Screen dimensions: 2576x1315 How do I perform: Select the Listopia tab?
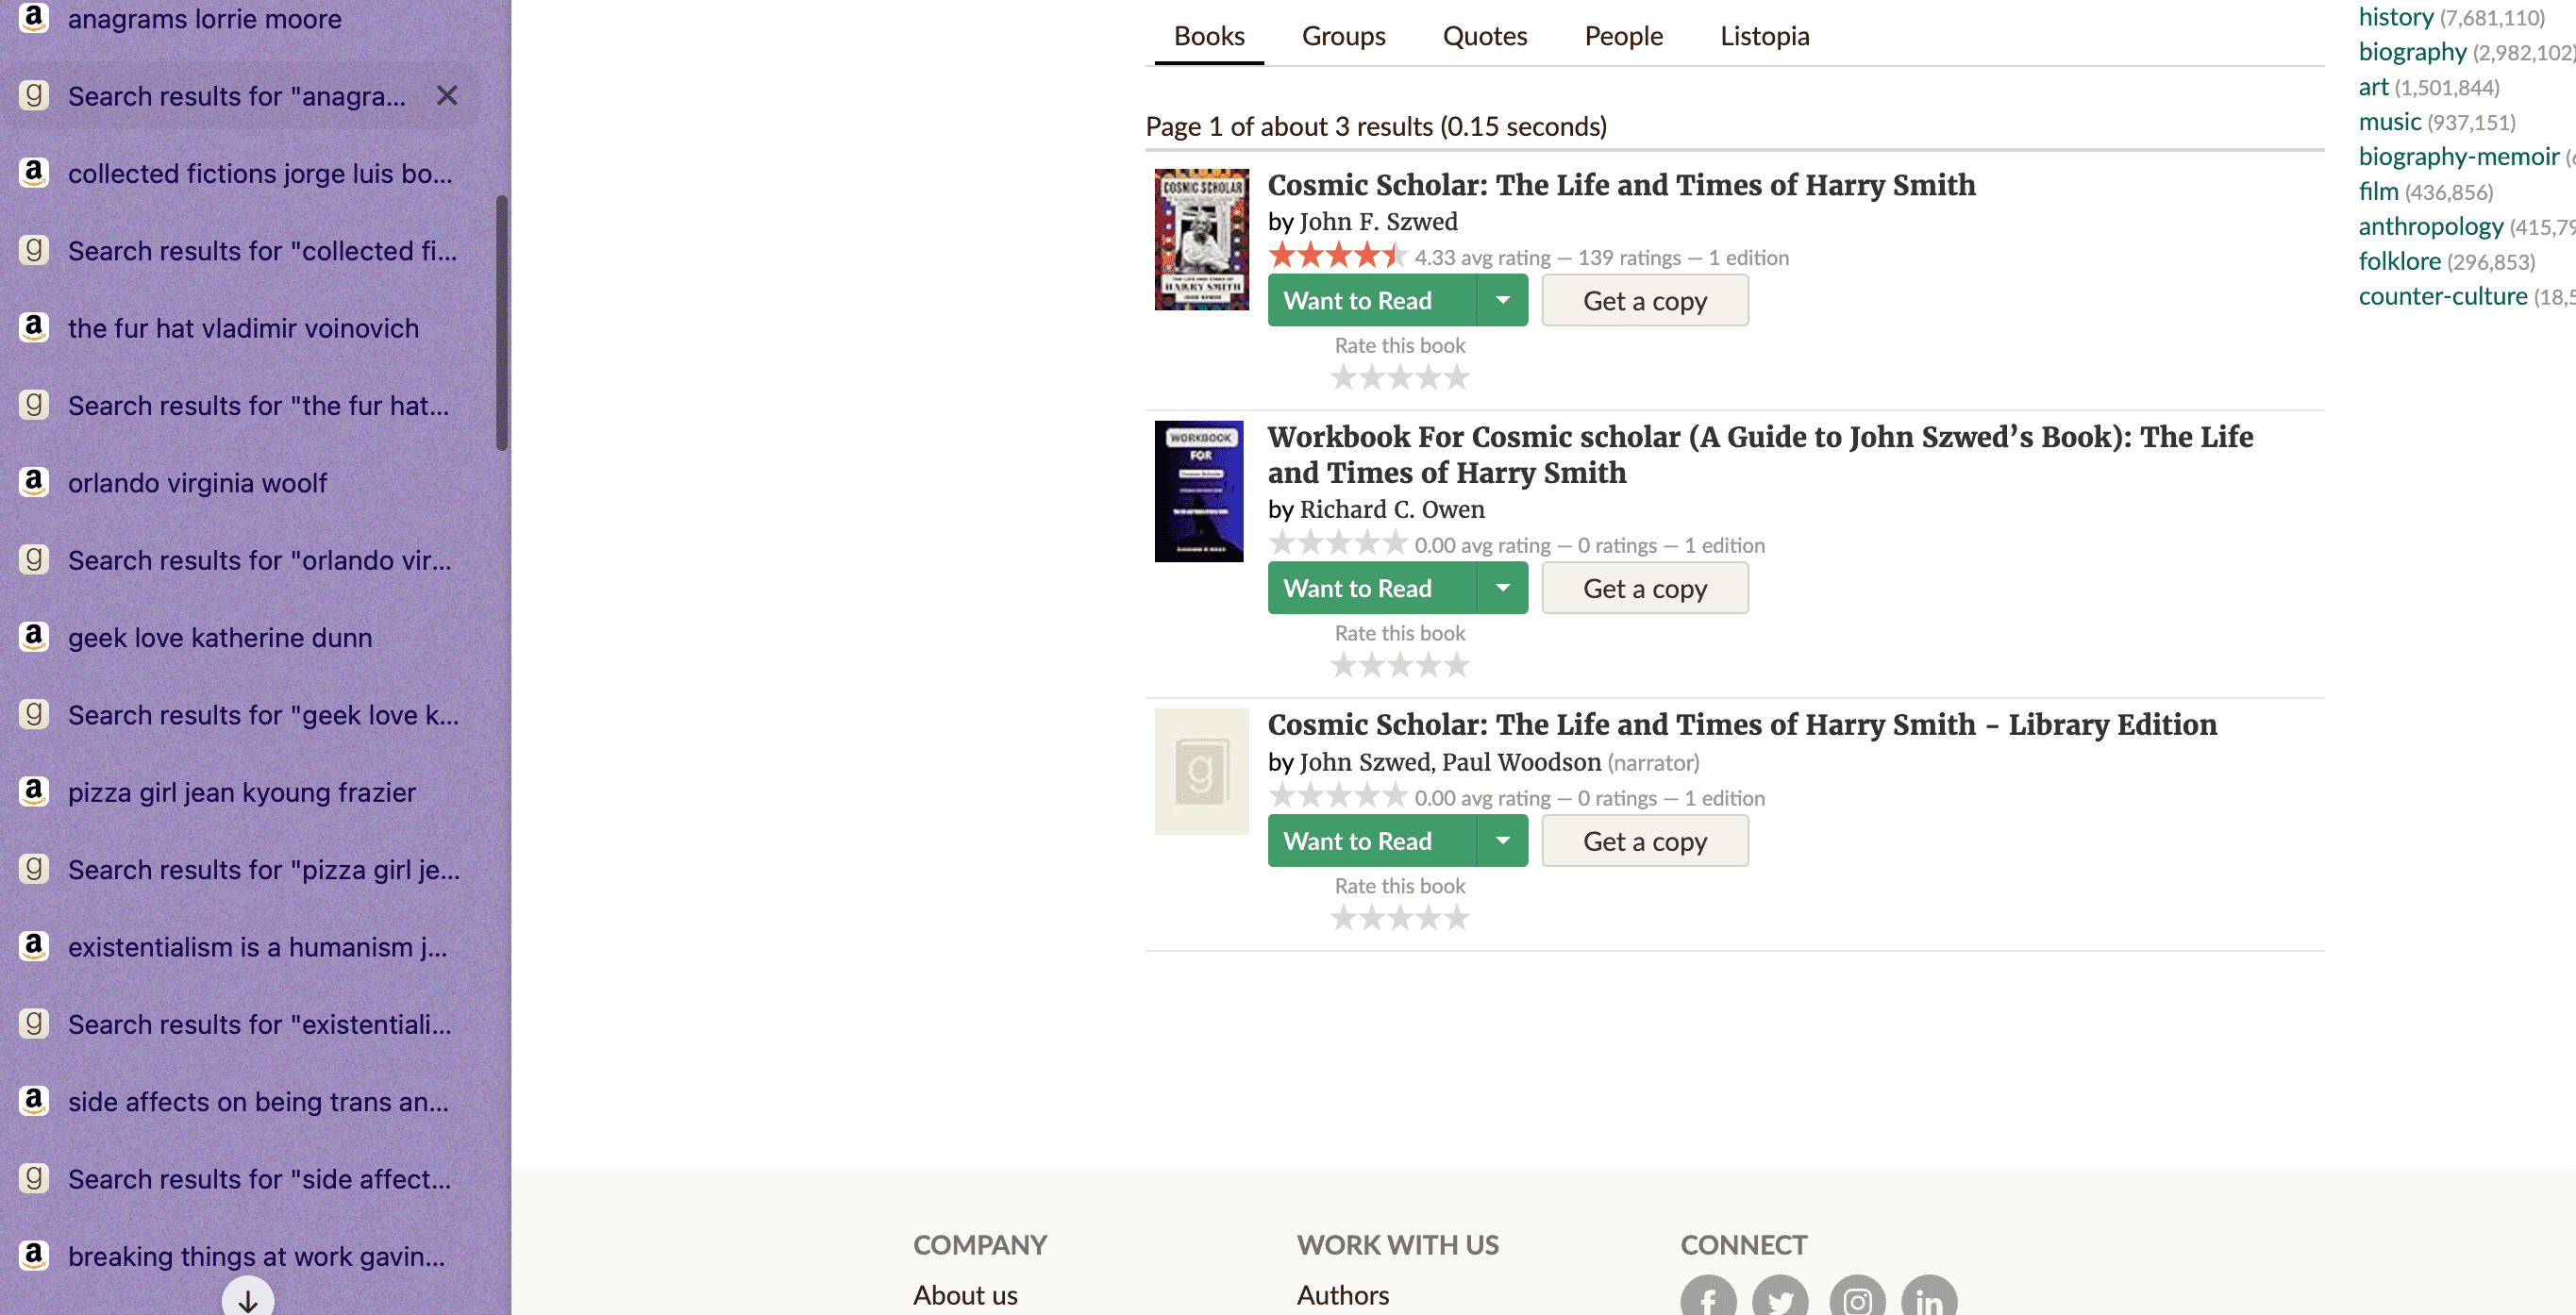pos(1764,36)
